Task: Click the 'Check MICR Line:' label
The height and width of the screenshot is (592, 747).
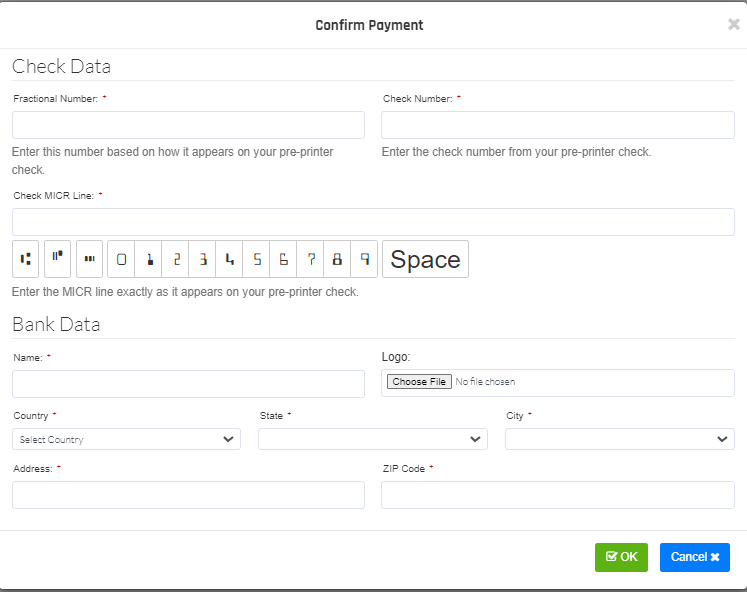Action: point(53,196)
